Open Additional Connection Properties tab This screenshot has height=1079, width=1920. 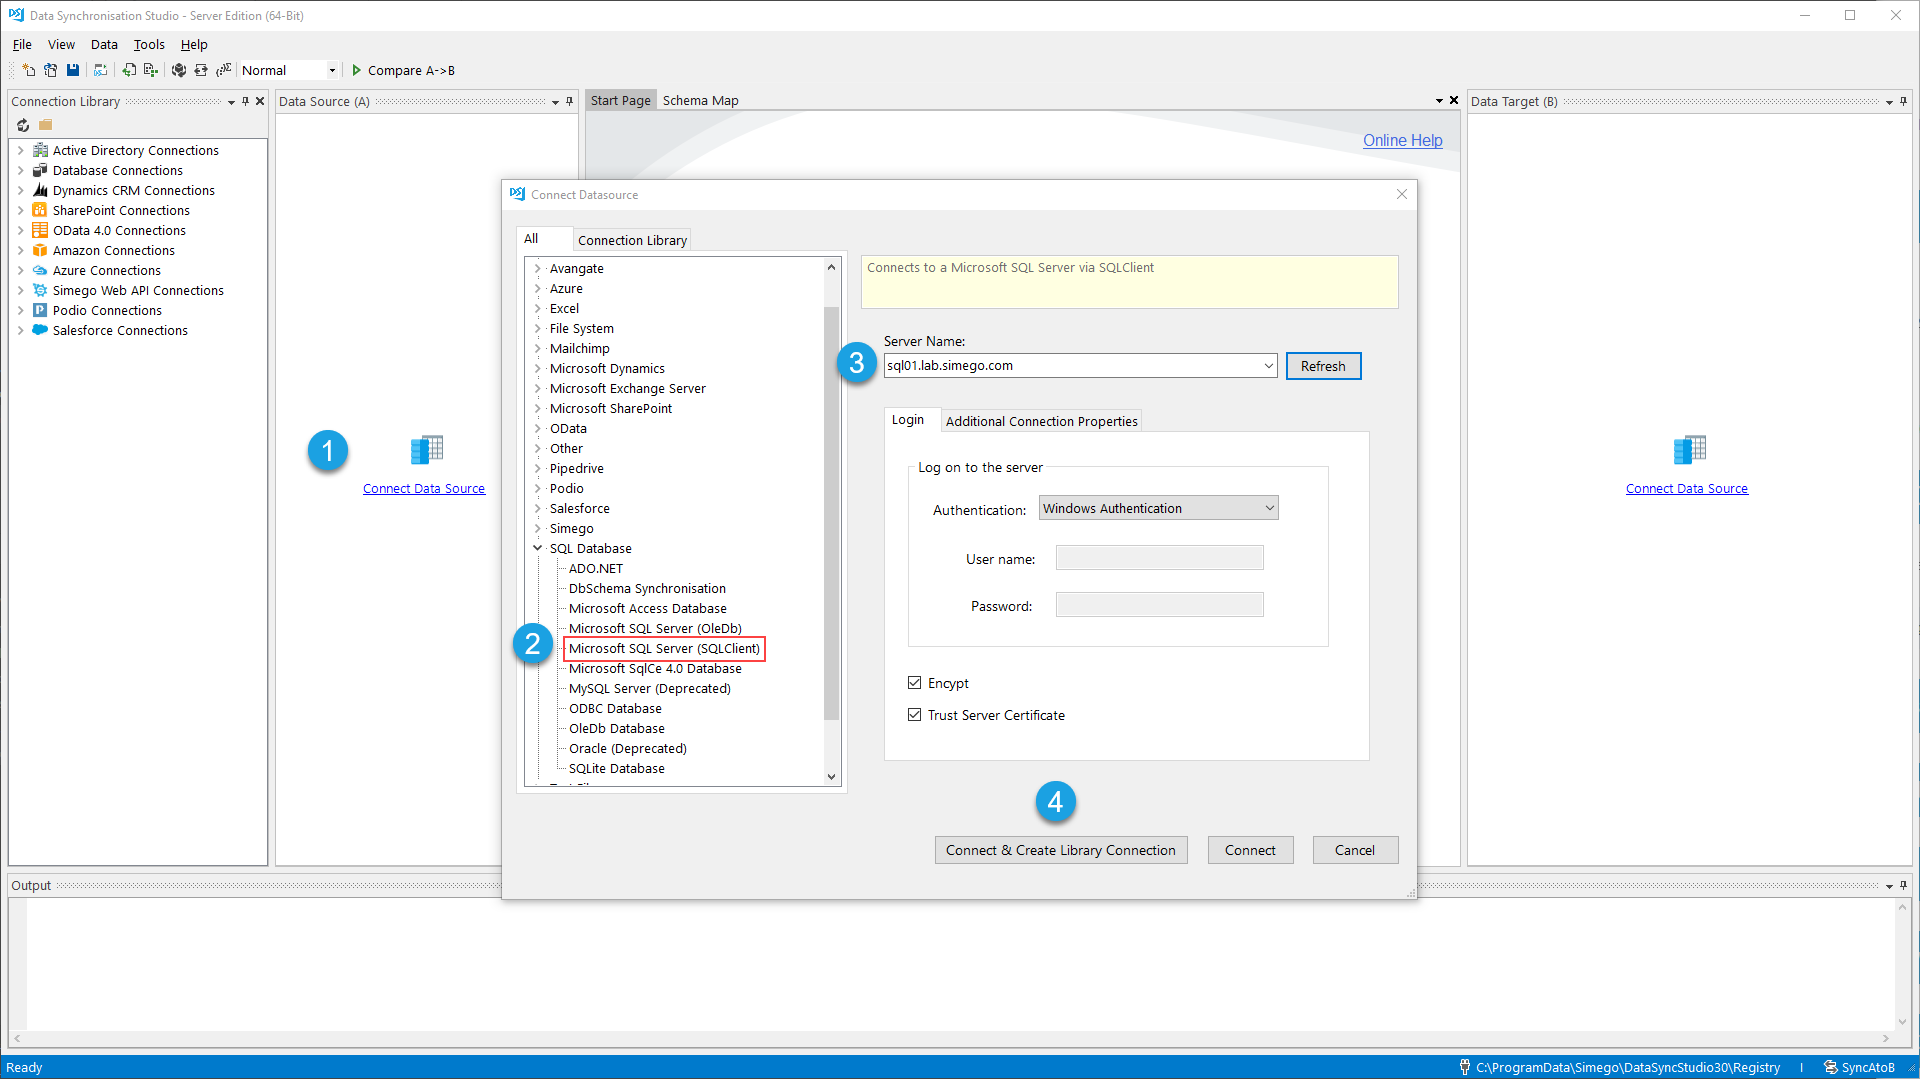tap(1041, 421)
